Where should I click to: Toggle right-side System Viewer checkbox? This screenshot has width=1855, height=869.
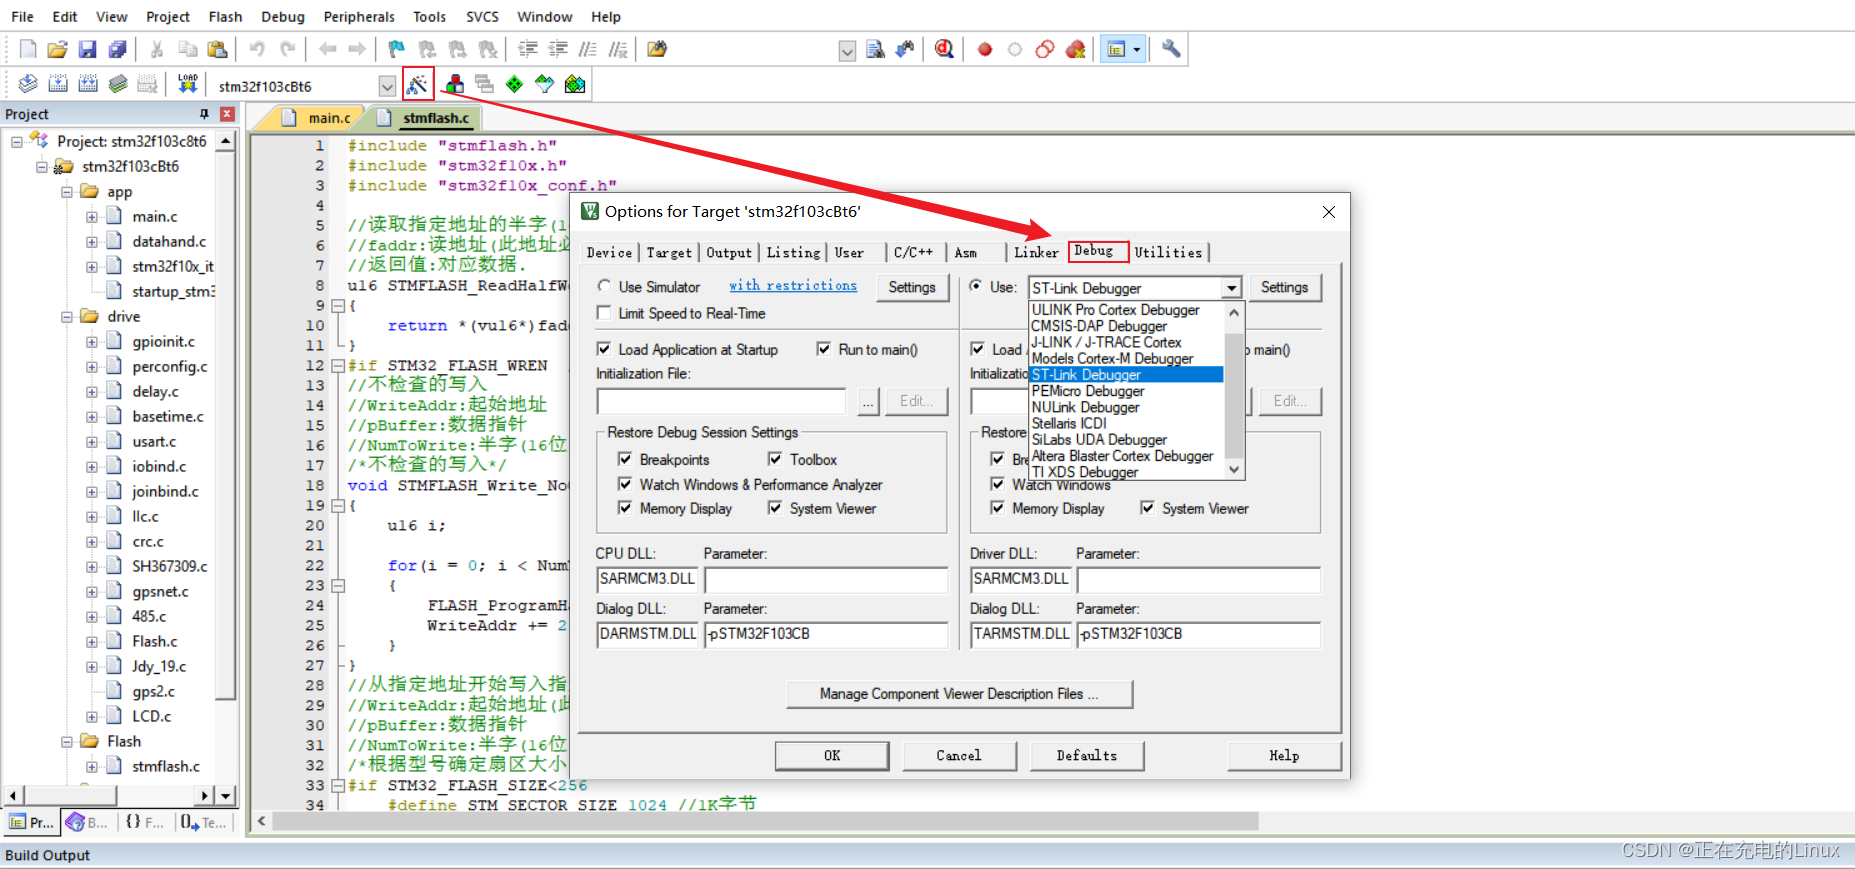[x=1147, y=508]
